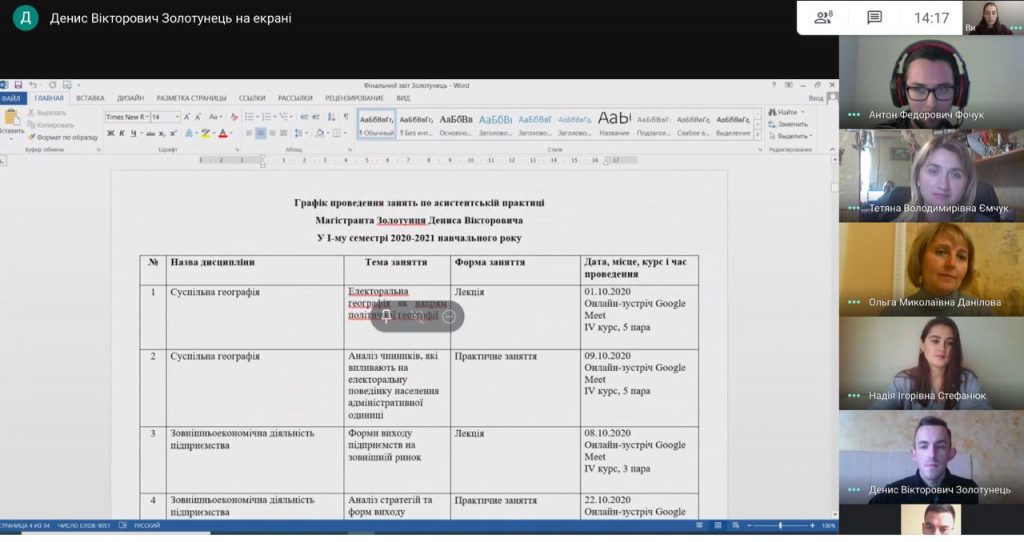Select the Обычный style in gallery
This screenshot has height=542, width=1024.
point(377,125)
